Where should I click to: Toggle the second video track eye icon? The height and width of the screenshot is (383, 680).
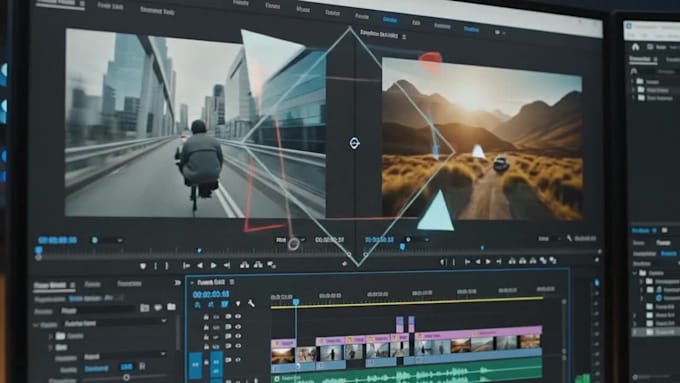tap(238, 327)
